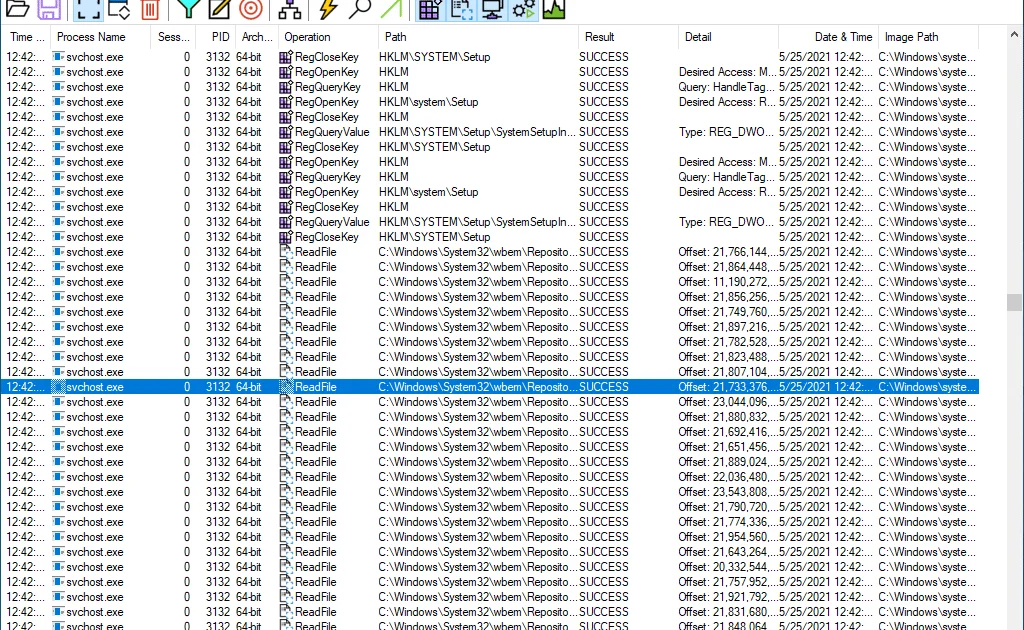Viewport: 1024px width, 630px height.
Task: Select the include-process-from-window target icon
Action: point(249,10)
